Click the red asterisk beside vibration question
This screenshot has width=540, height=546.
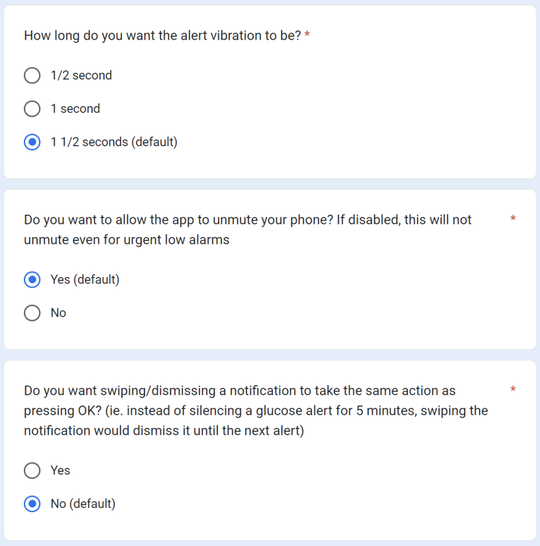307,34
